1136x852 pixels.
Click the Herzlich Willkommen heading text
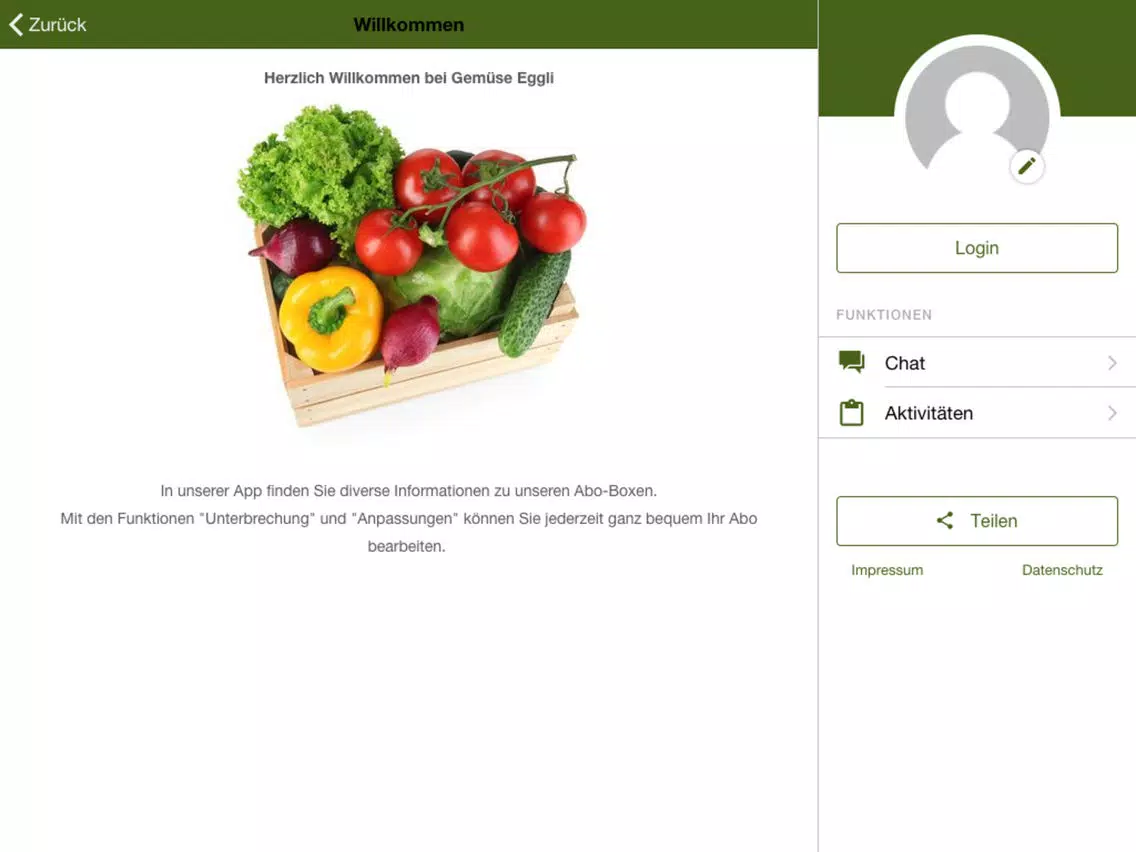pos(409,78)
